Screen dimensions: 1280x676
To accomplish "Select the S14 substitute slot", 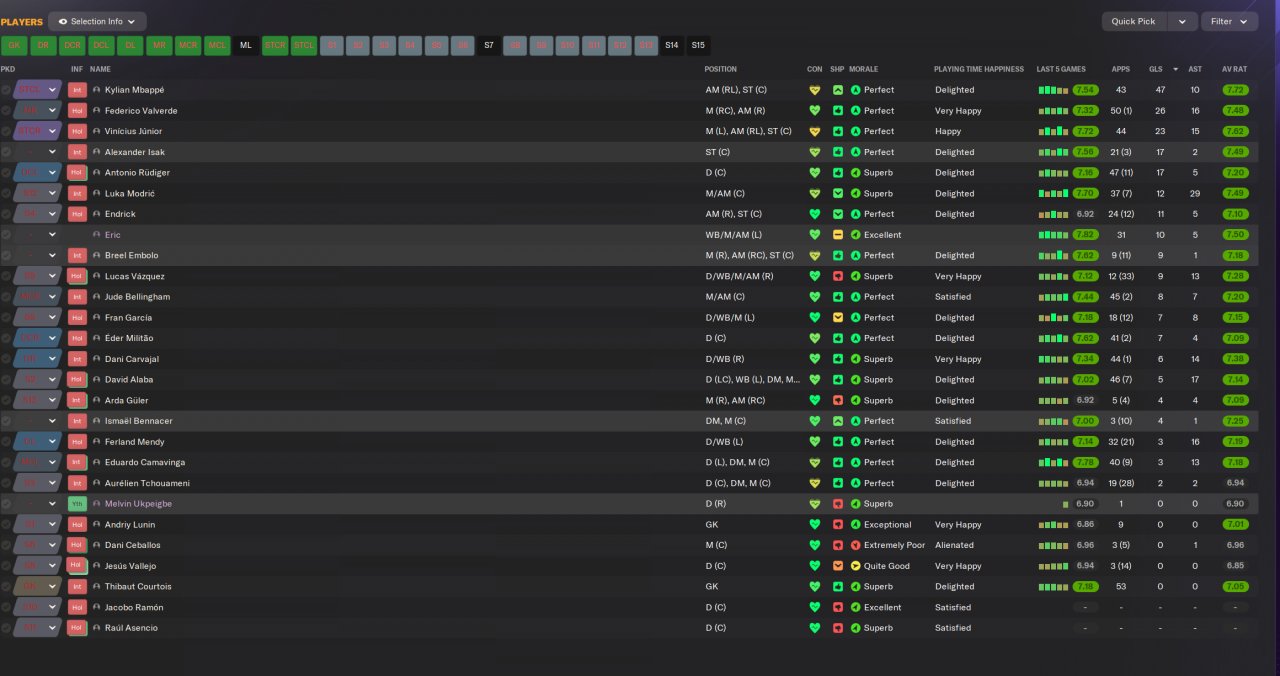I will pyautogui.click(x=671, y=45).
